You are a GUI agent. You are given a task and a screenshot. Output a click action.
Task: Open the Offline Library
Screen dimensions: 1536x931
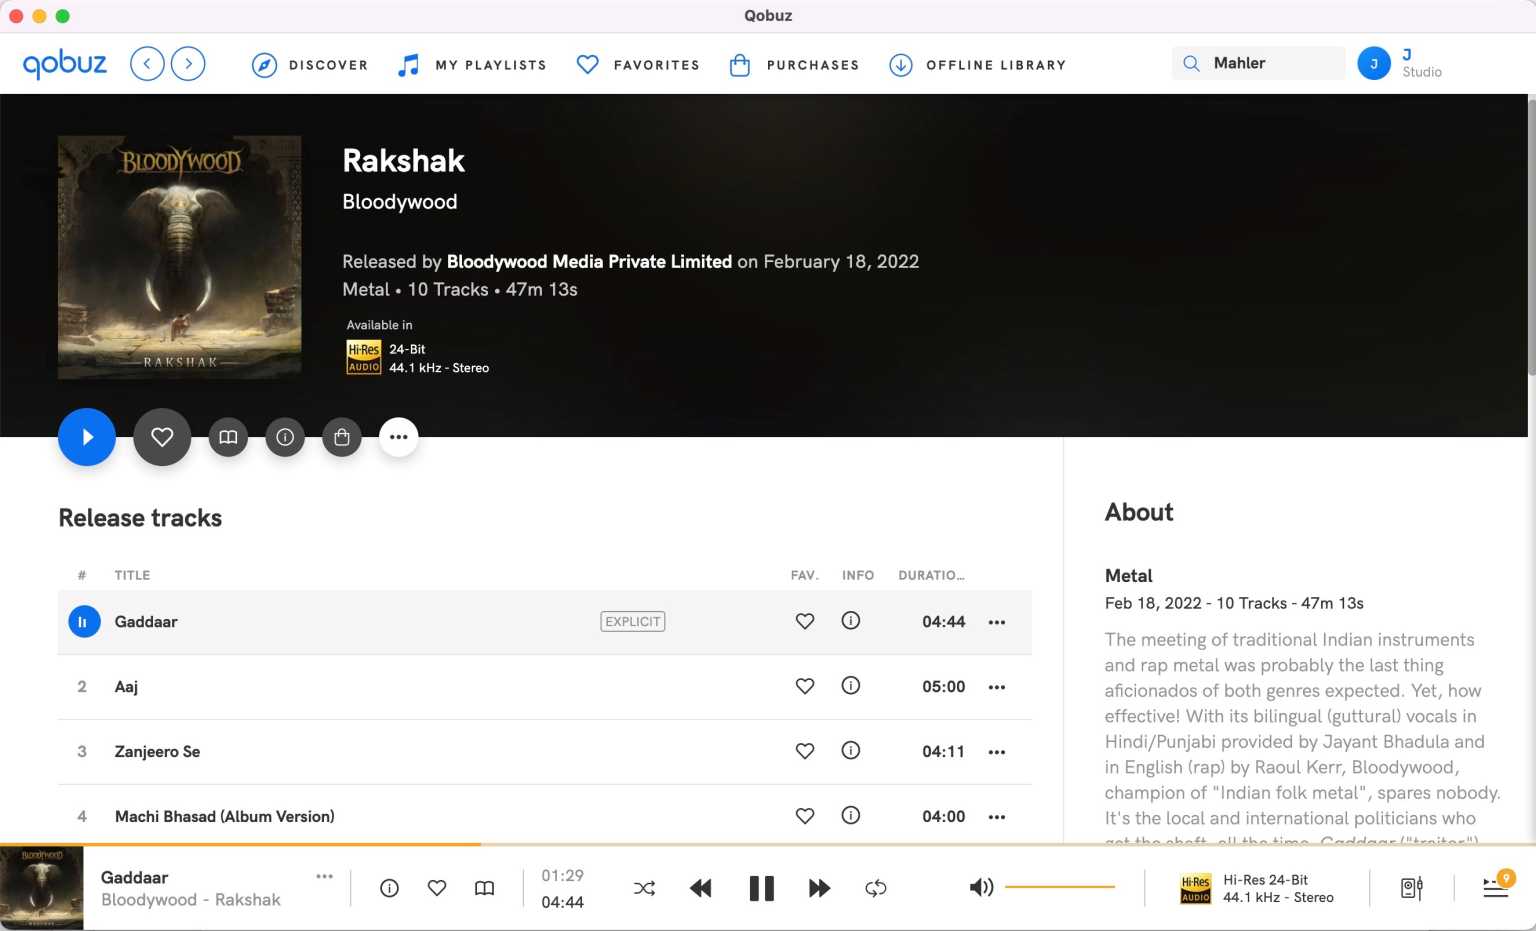(977, 64)
